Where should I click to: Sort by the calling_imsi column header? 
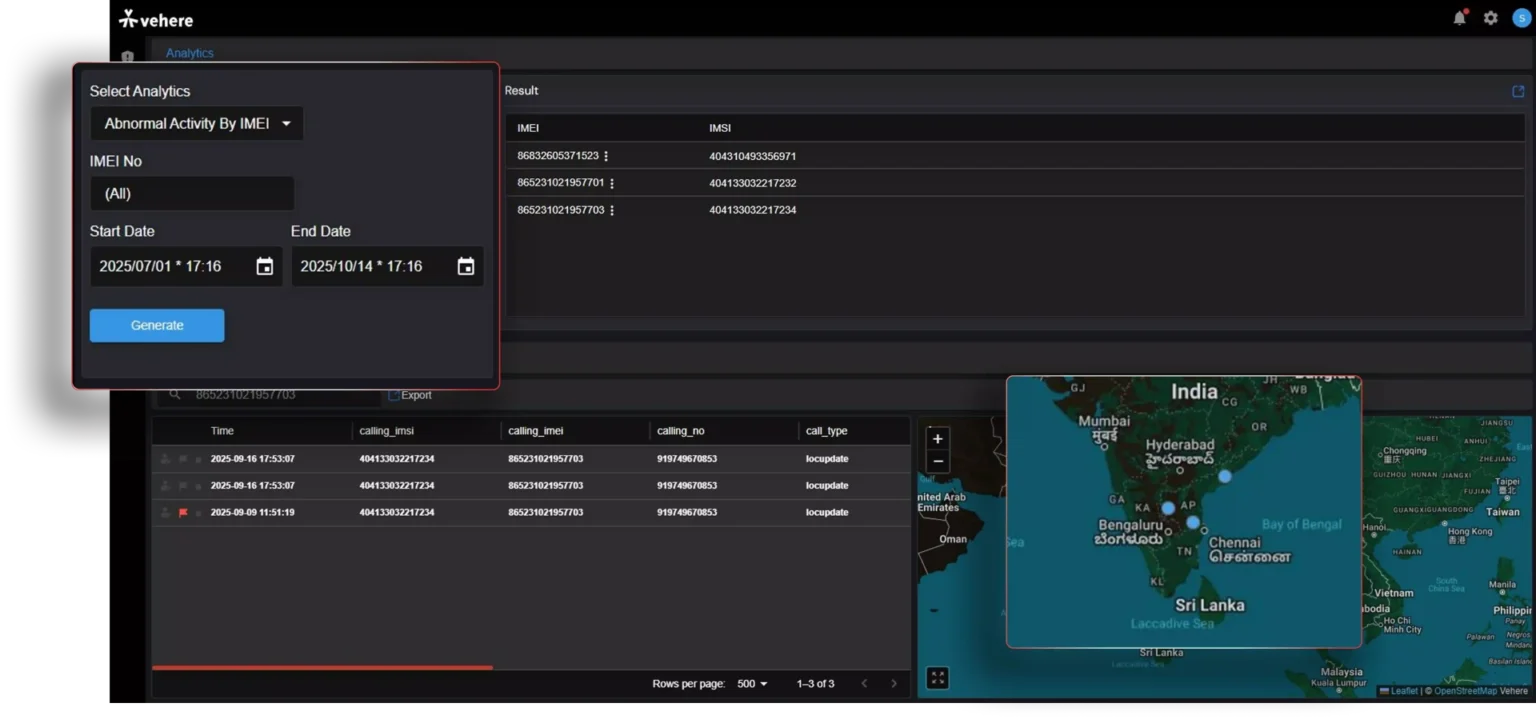point(386,431)
